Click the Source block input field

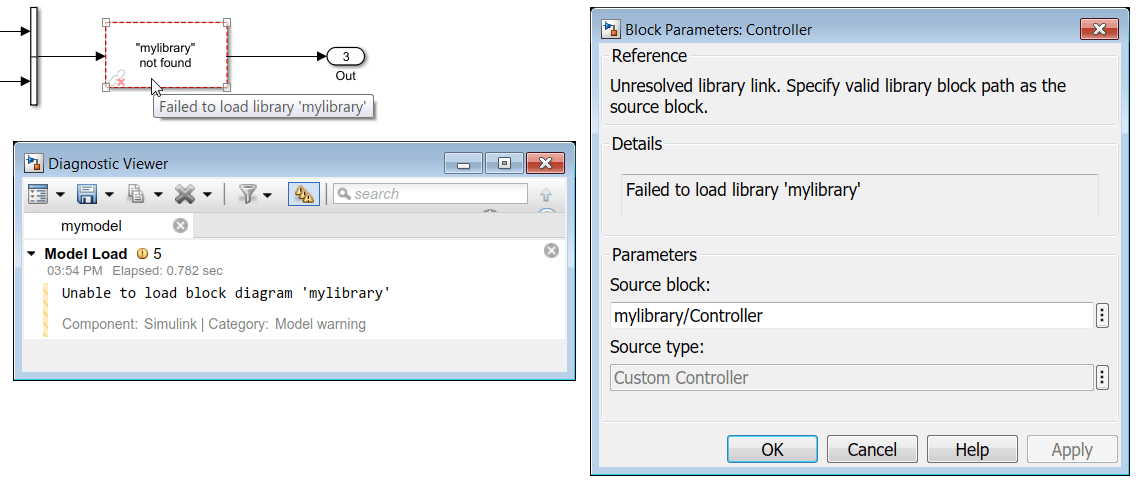coord(850,316)
